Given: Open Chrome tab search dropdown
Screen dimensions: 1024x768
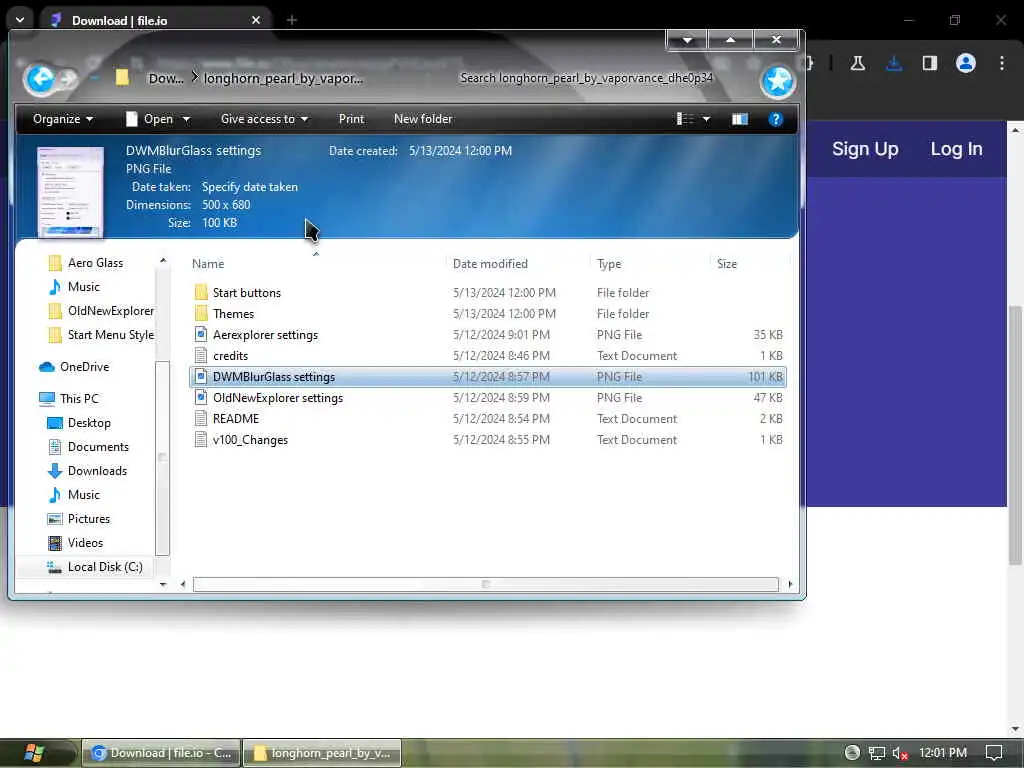Looking at the screenshot, I should (20, 20).
